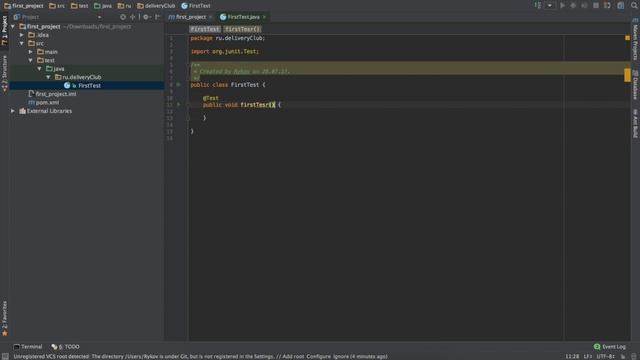Click the green Run button
Viewport: 640px width, 360px height.
[x=562, y=5]
